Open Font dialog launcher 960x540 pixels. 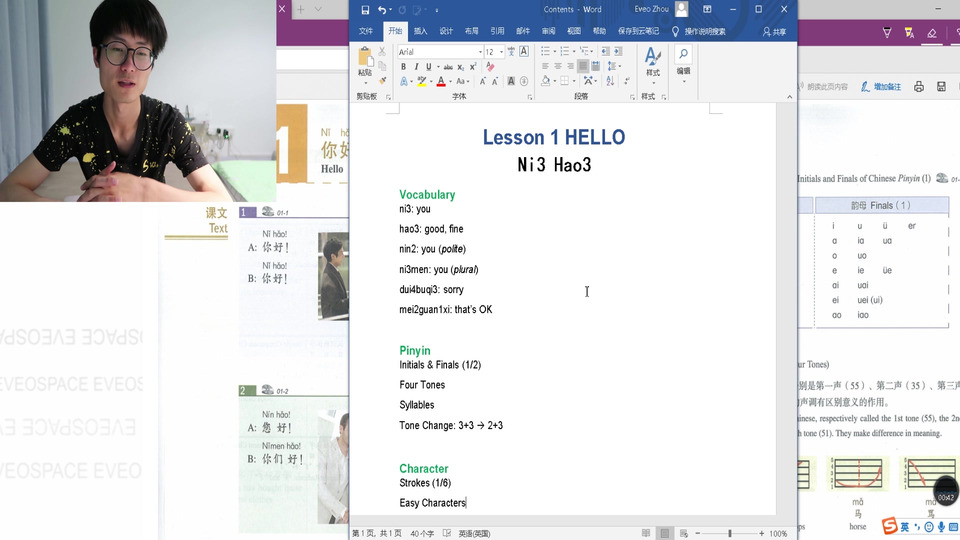pyautogui.click(x=530, y=97)
